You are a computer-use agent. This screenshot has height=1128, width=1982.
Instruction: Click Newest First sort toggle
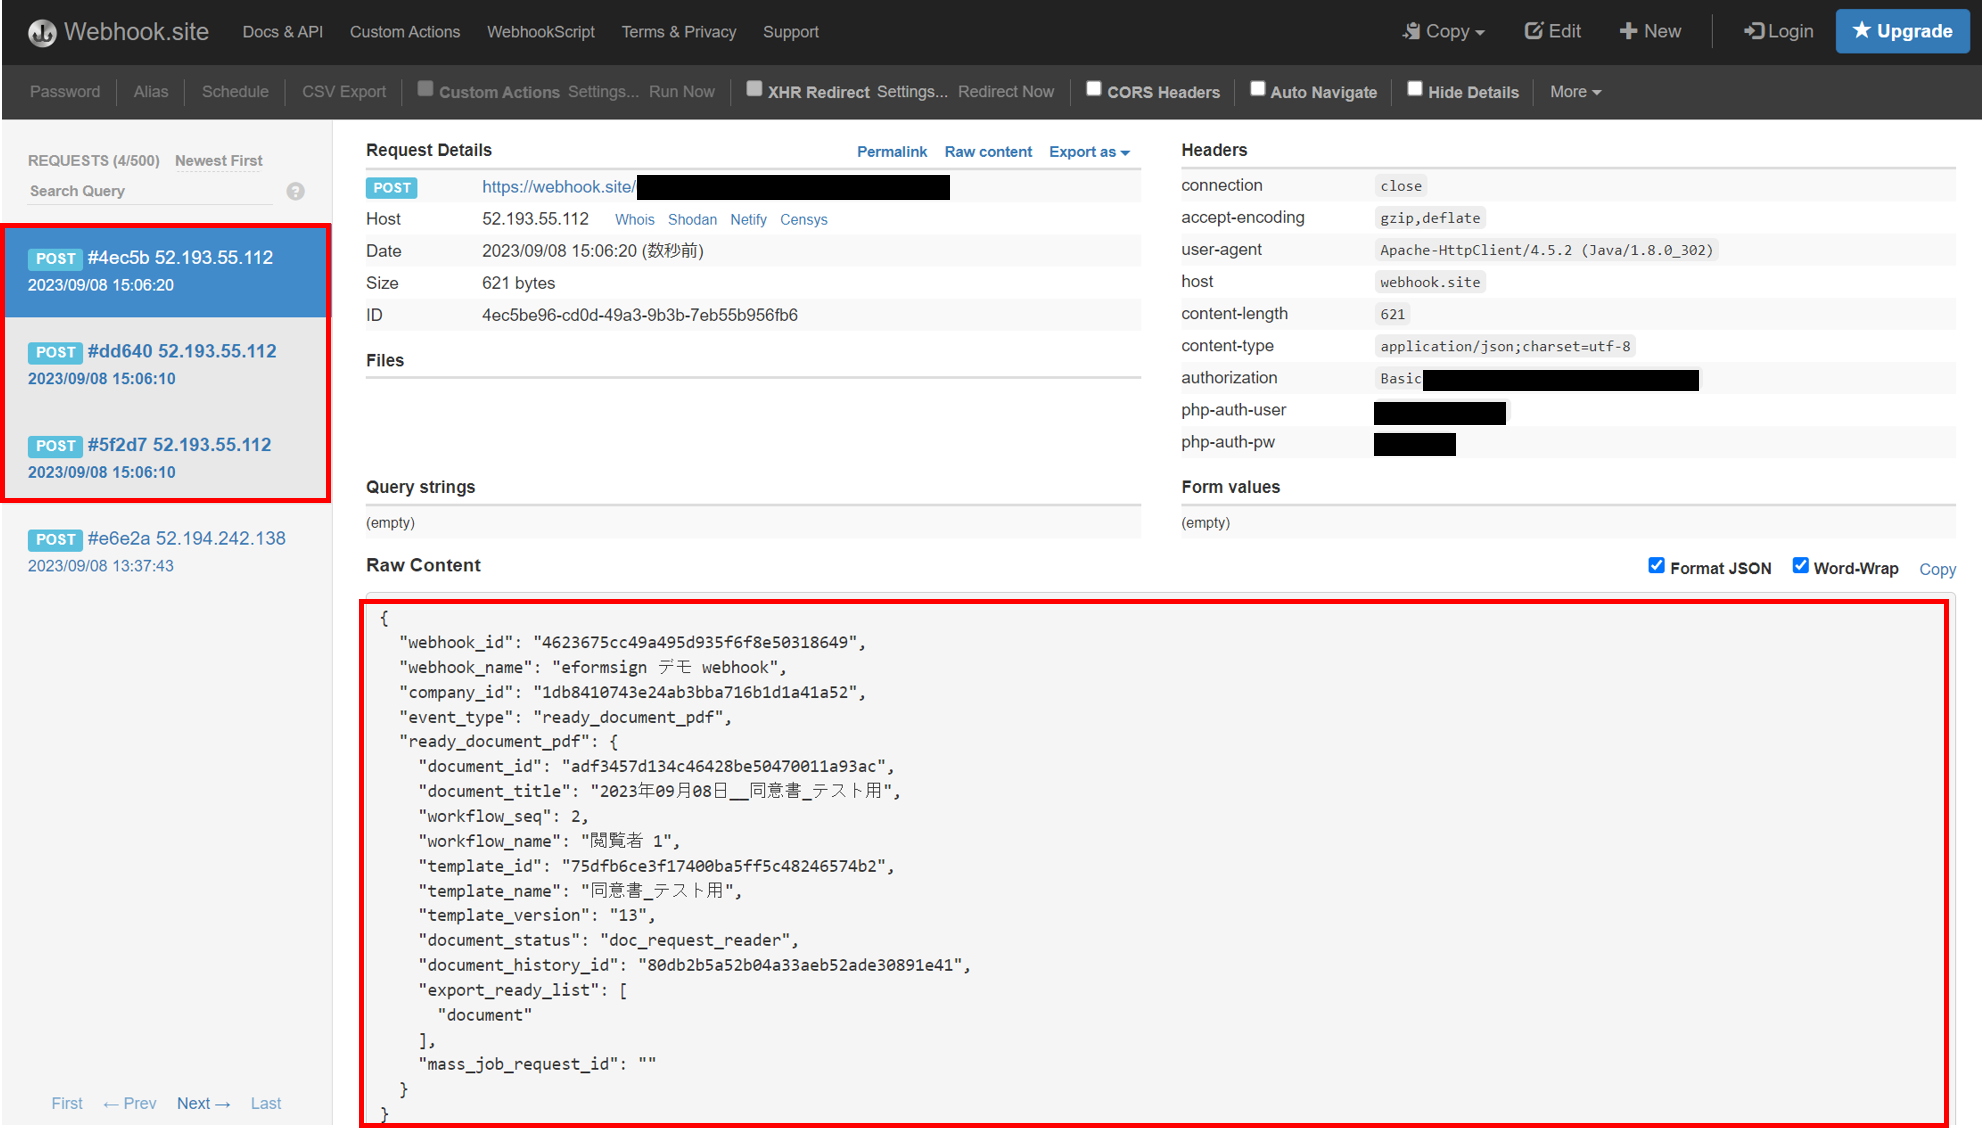219,161
